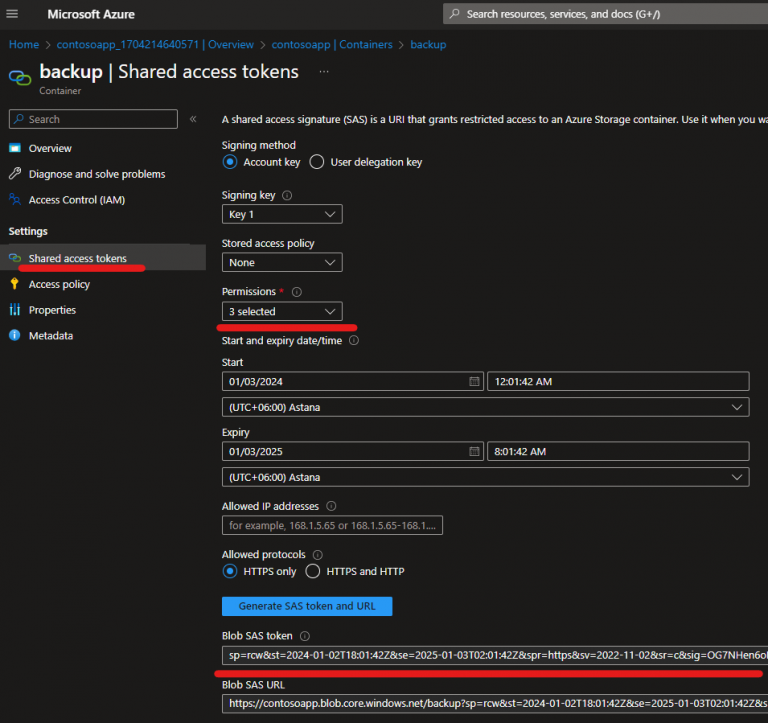Click the info icon next to Signing key
This screenshot has width=768, height=723.
coord(288,196)
